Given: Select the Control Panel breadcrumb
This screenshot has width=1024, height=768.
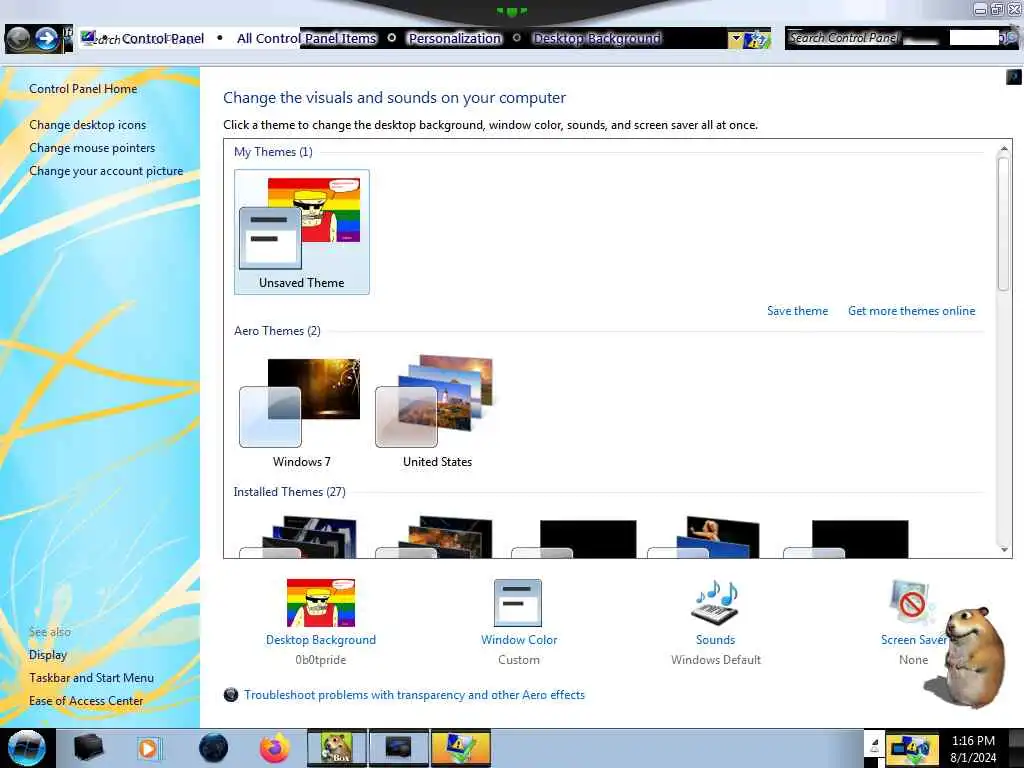Looking at the screenshot, I should pos(163,39).
